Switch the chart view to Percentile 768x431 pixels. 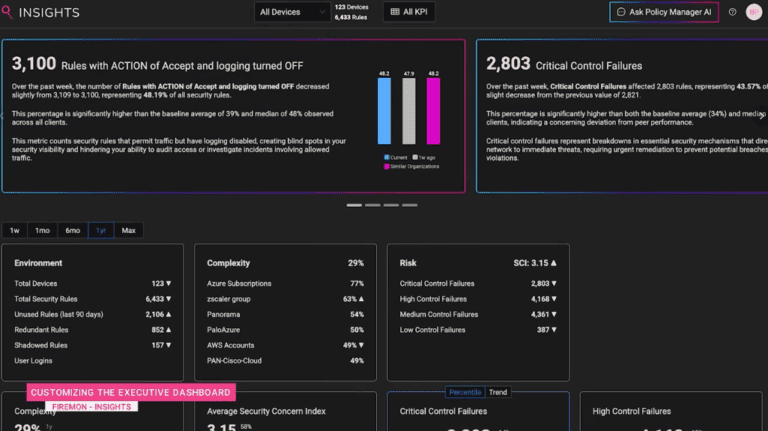[465, 392]
